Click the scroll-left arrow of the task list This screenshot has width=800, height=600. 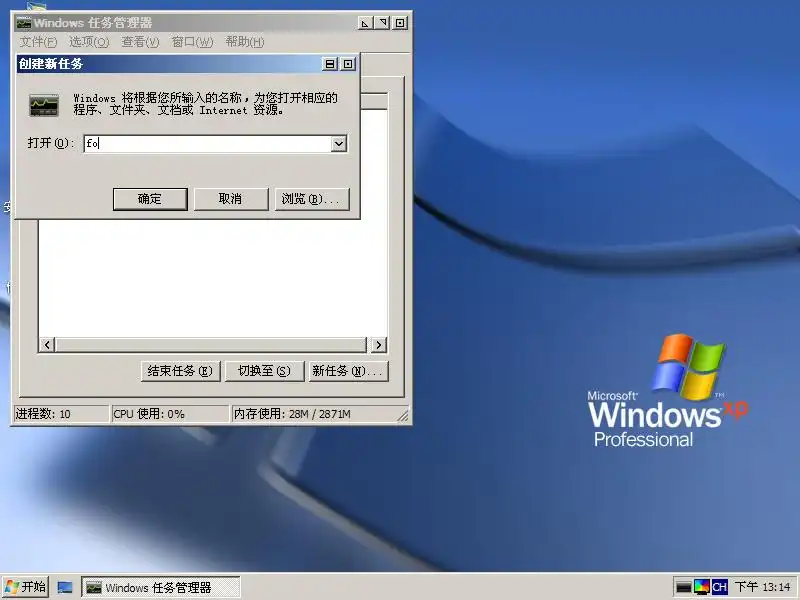(47, 345)
